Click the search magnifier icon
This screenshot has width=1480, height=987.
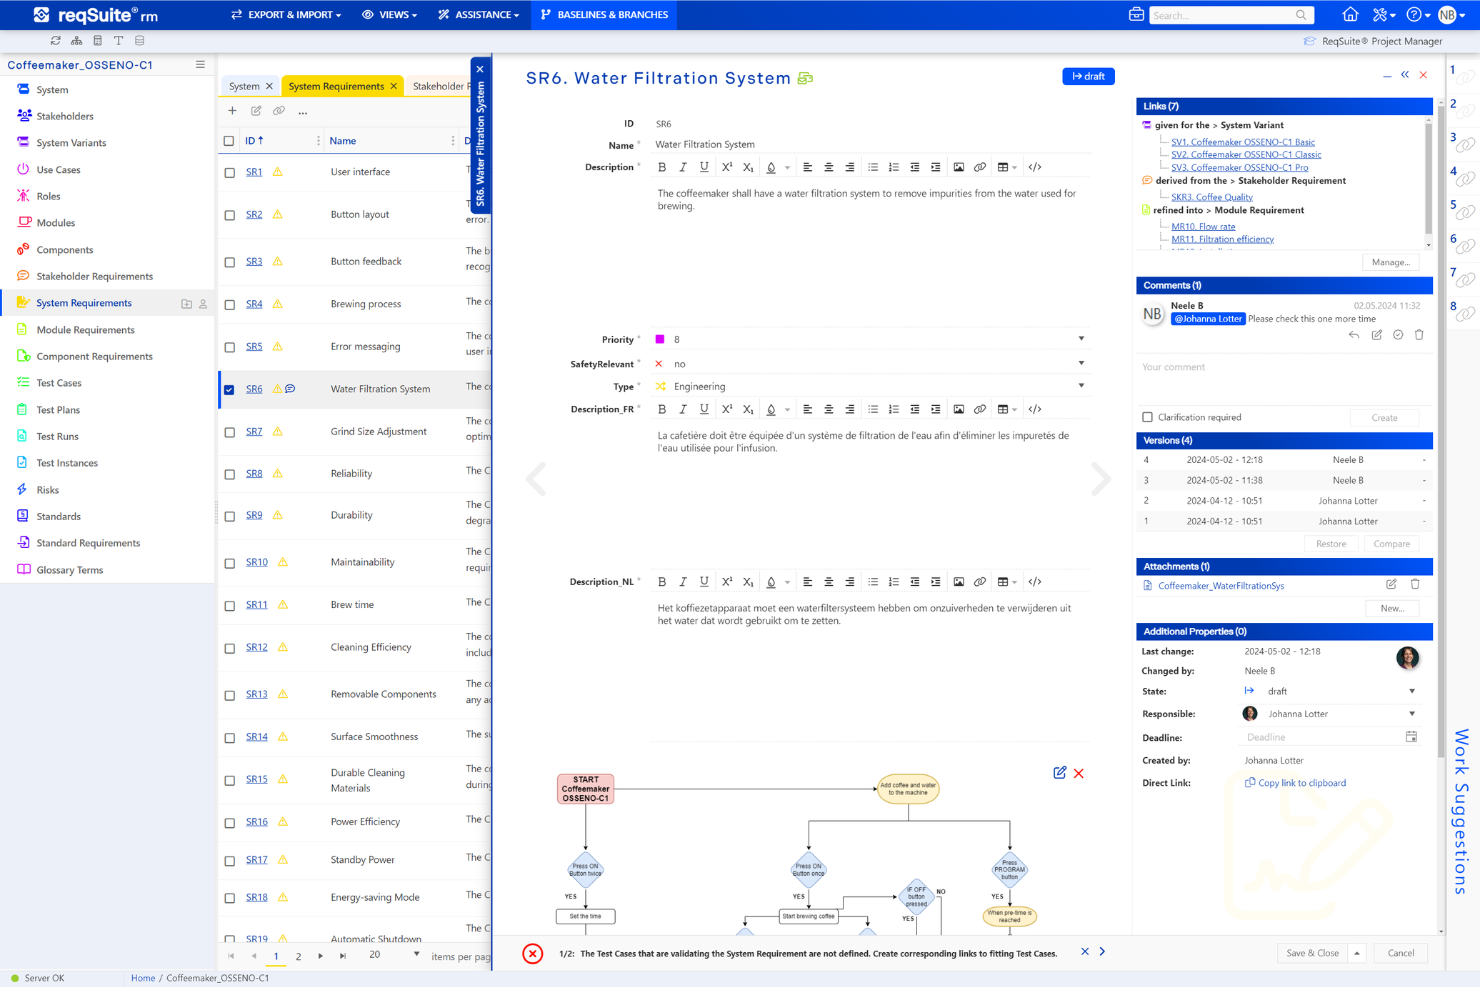[1301, 15]
